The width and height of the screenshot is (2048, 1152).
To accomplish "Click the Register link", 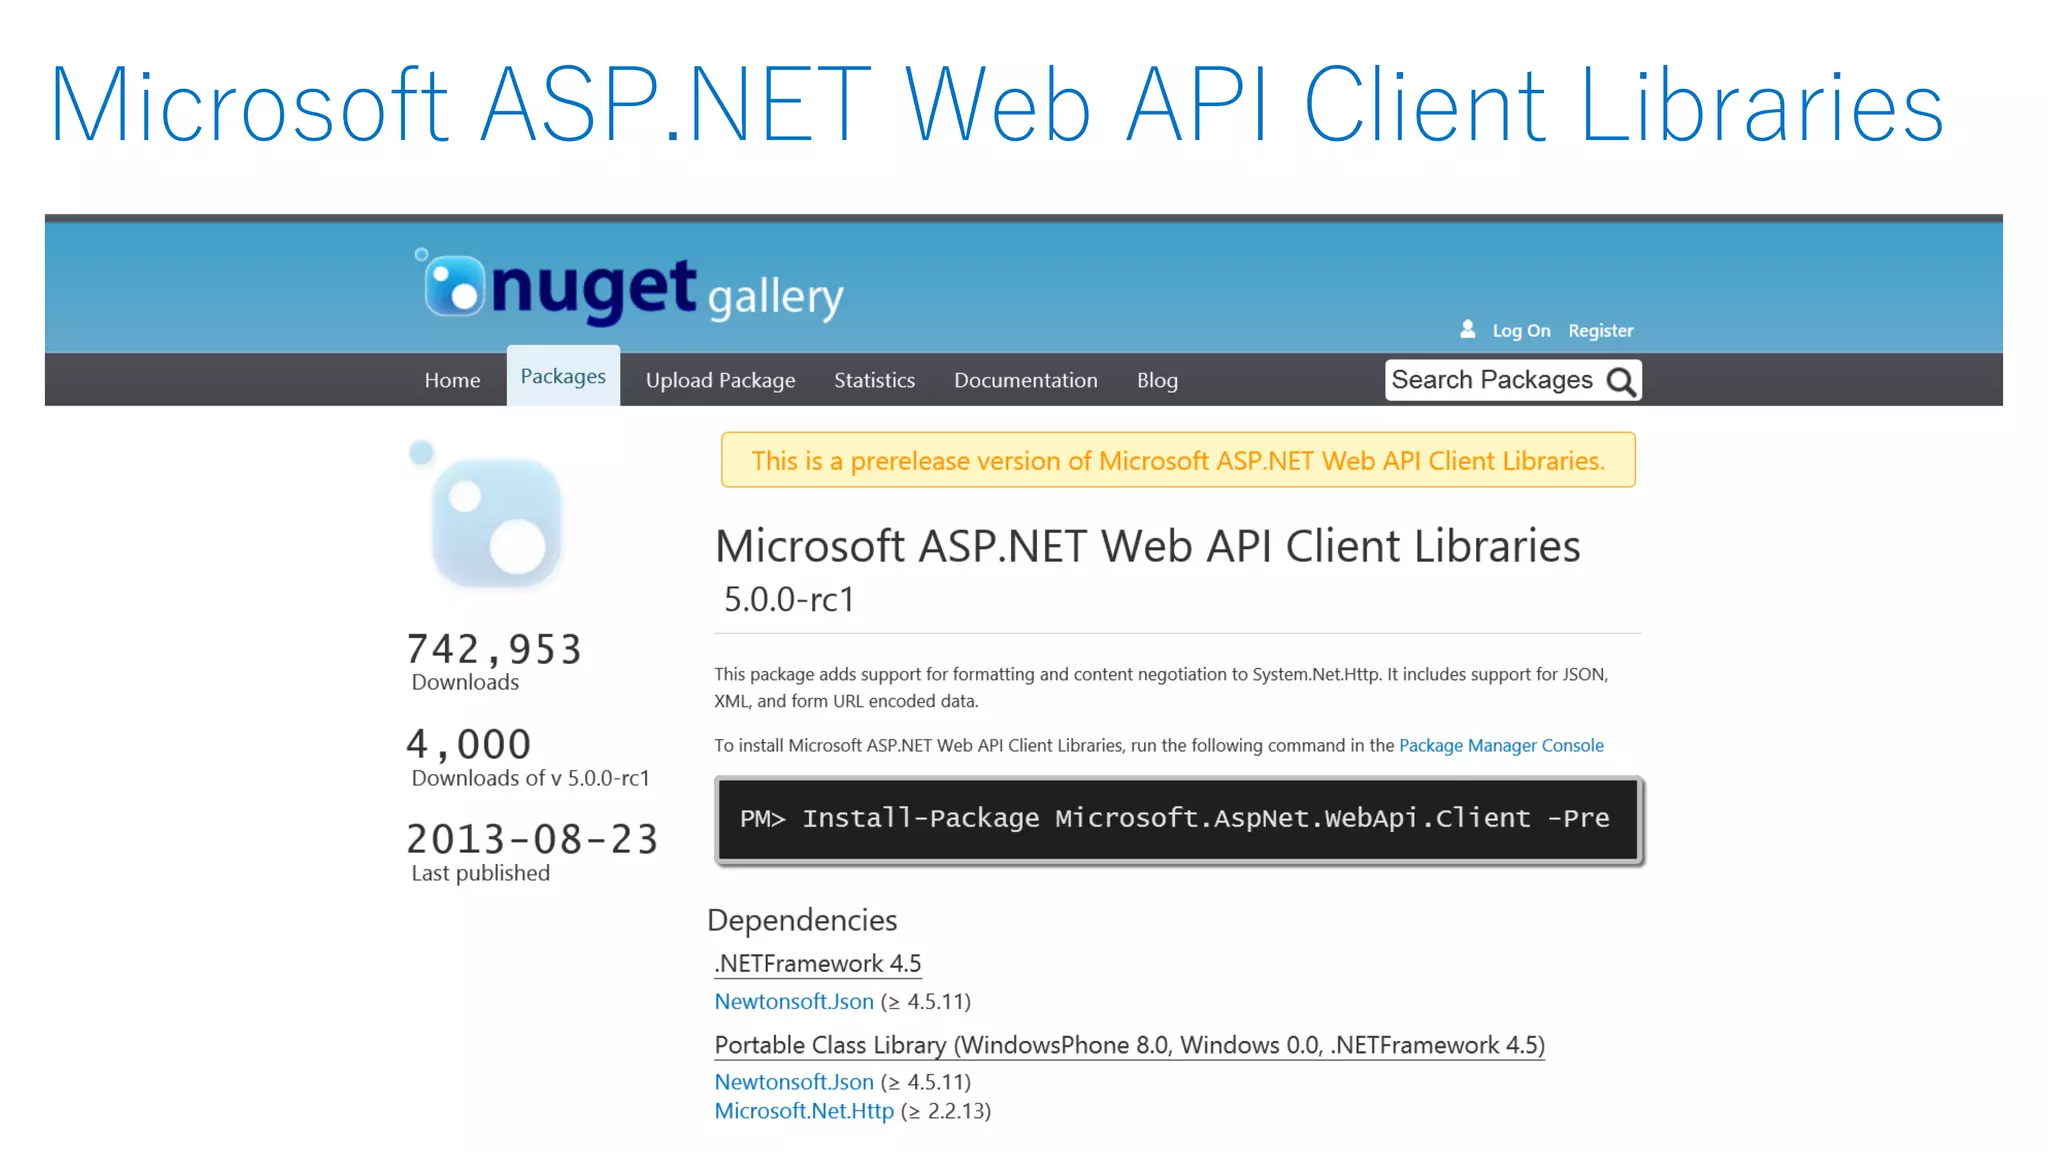I will point(1600,331).
